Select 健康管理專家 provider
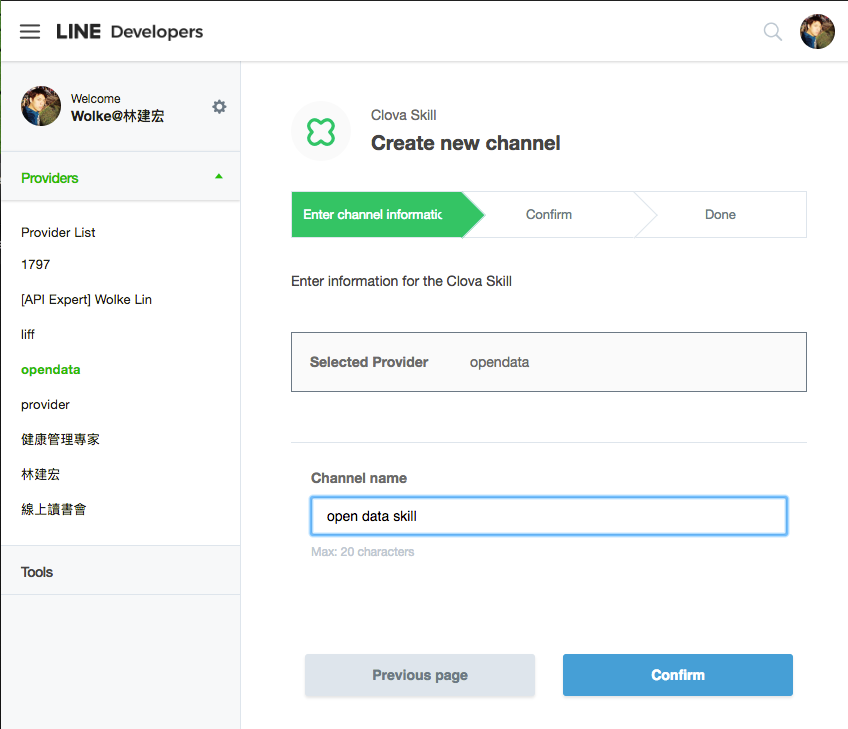 tap(61, 439)
